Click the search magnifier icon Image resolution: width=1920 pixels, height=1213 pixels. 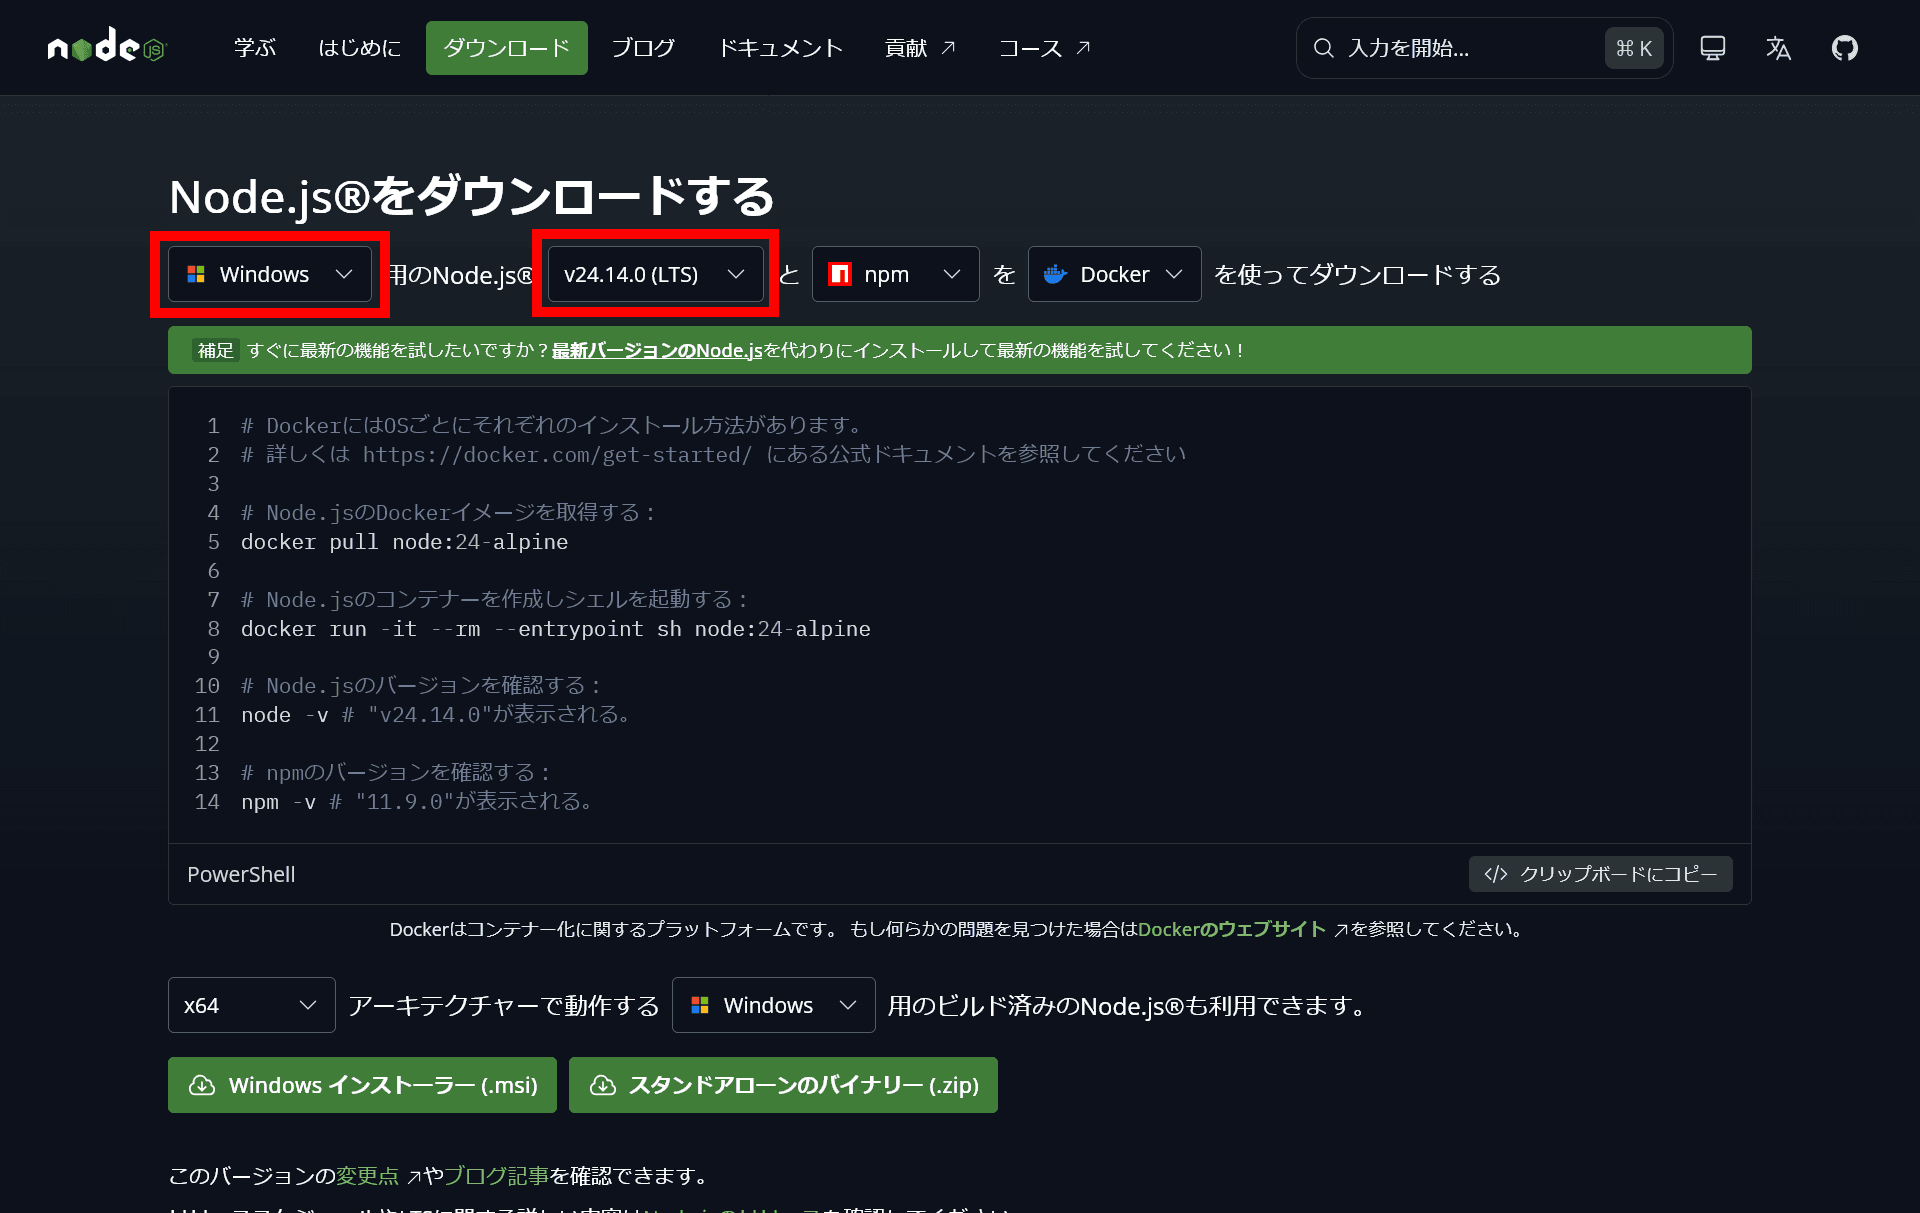click(1323, 48)
